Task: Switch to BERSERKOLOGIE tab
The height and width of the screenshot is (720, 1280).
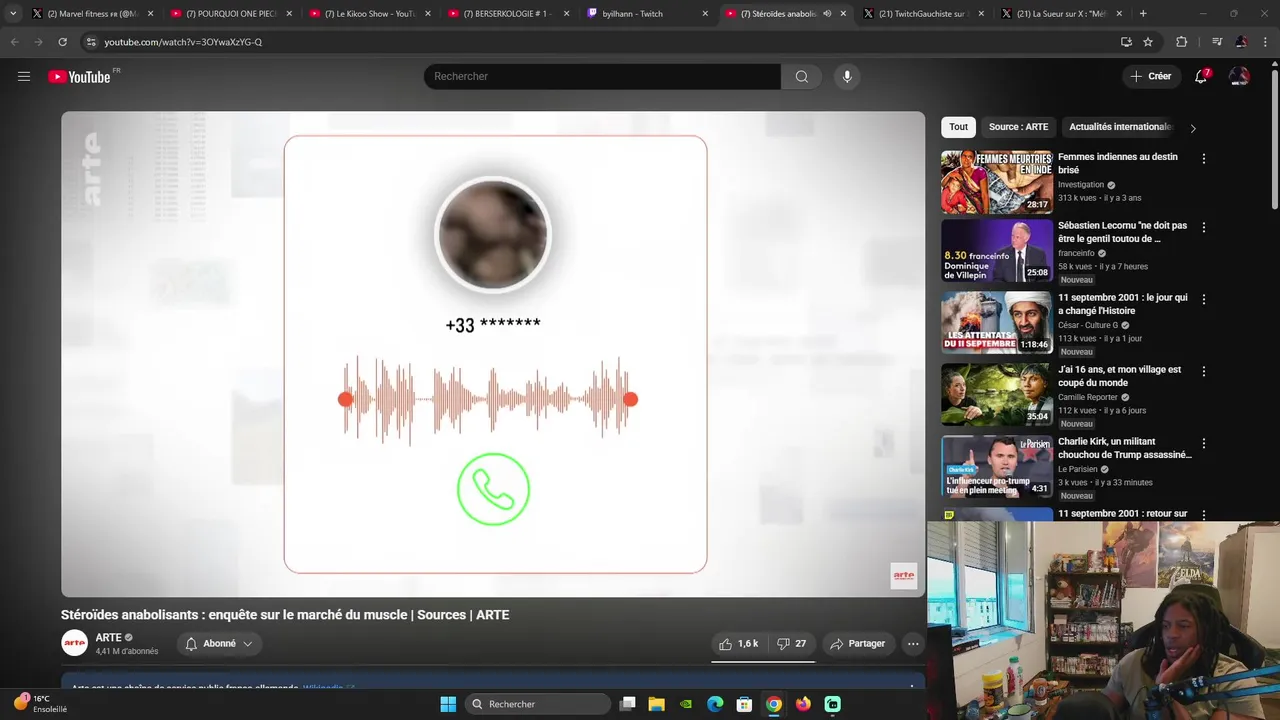Action: point(508,14)
